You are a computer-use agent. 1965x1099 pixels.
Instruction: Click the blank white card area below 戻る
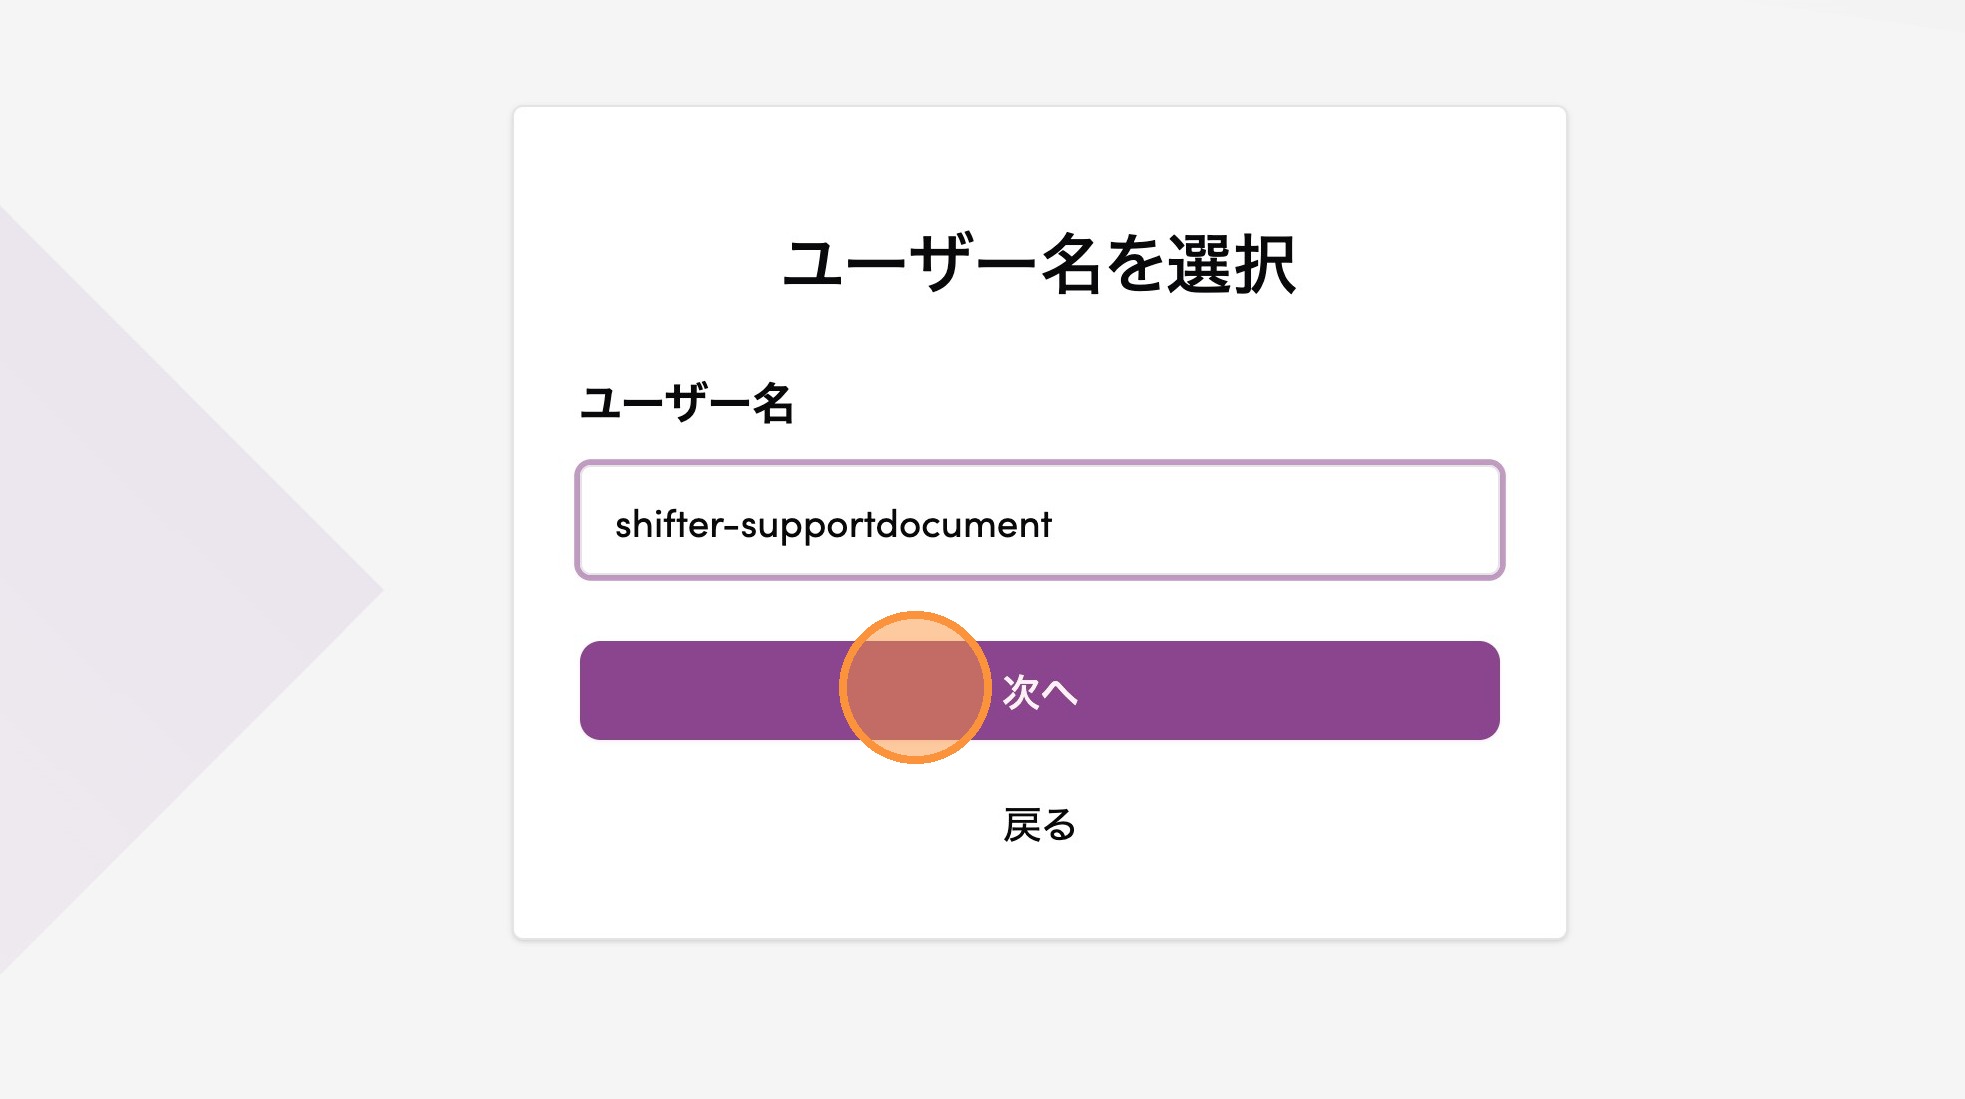1039,895
